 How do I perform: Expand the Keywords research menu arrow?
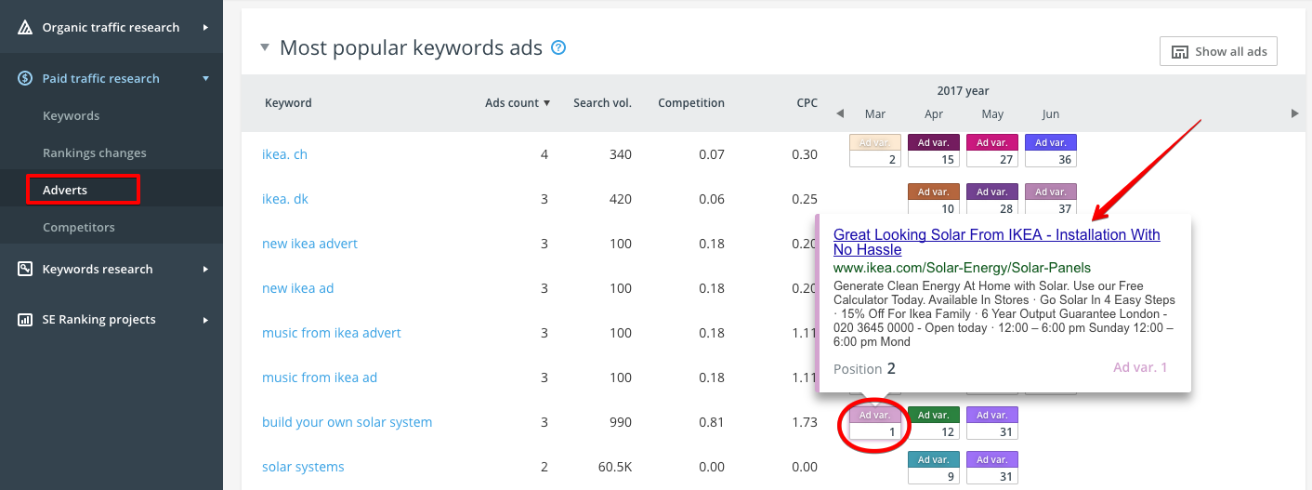(x=206, y=269)
